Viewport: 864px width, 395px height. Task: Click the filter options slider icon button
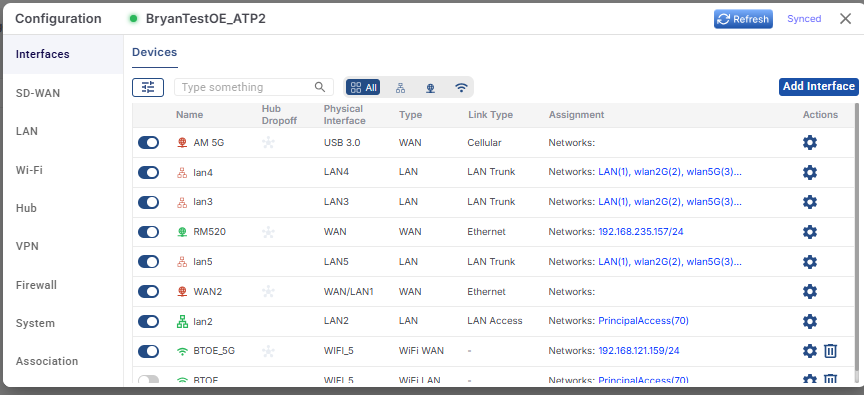coord(148,87)
